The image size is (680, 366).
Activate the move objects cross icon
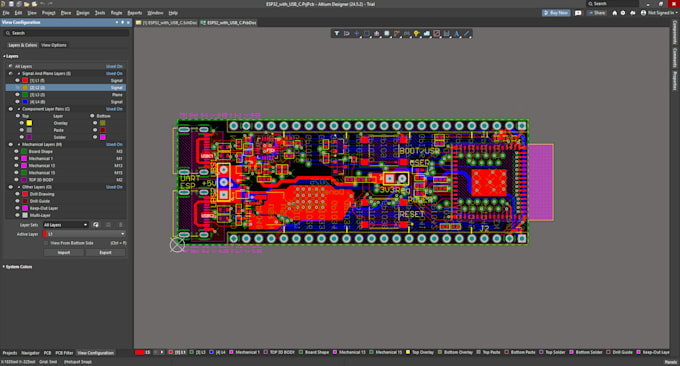point(356,33)
